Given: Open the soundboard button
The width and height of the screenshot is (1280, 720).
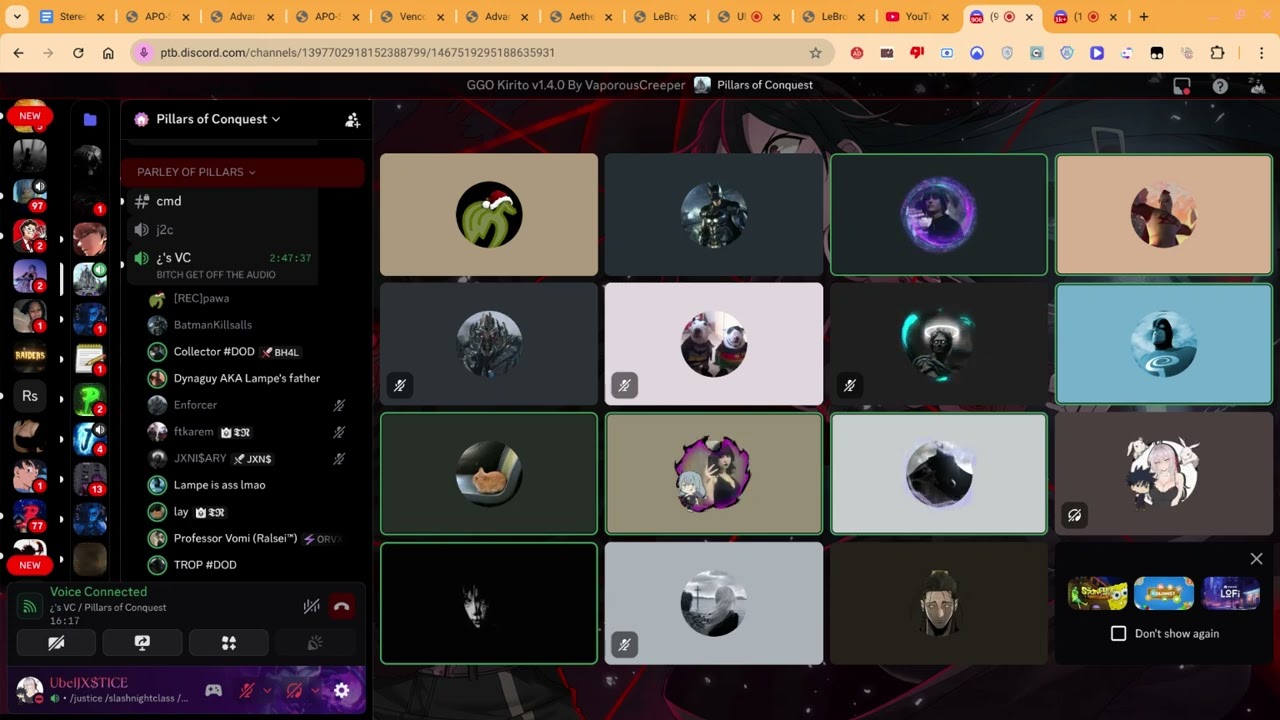Looking at the screenshot, I should point(315,643).
